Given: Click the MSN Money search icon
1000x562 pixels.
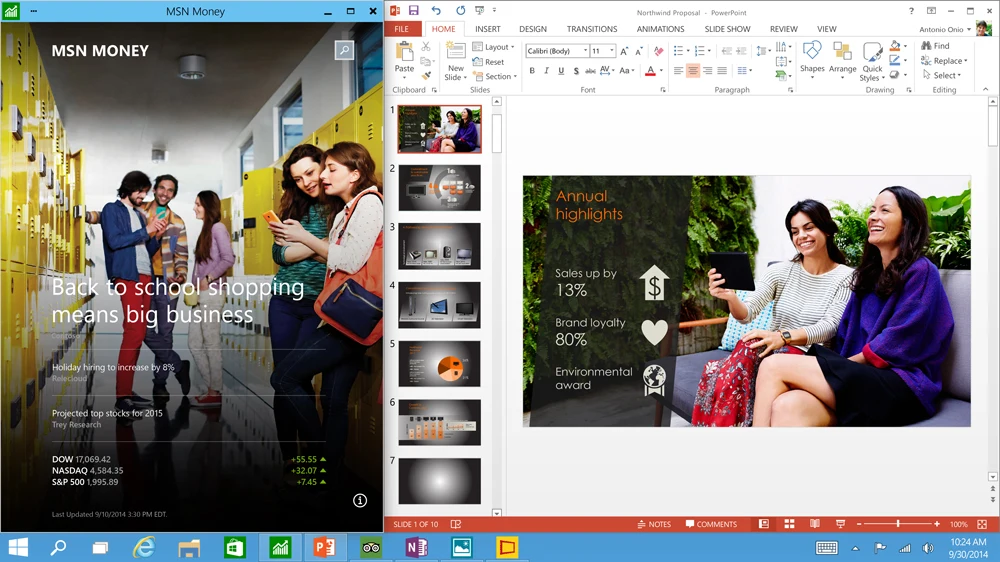Looking at the screenshot, I should (x=343, y=50).
